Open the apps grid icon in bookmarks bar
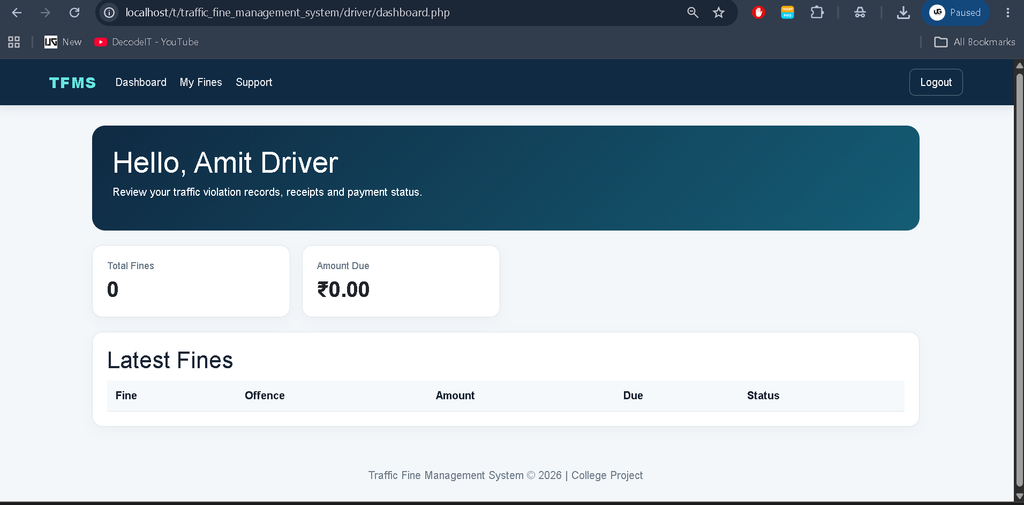 coord(14,42)
